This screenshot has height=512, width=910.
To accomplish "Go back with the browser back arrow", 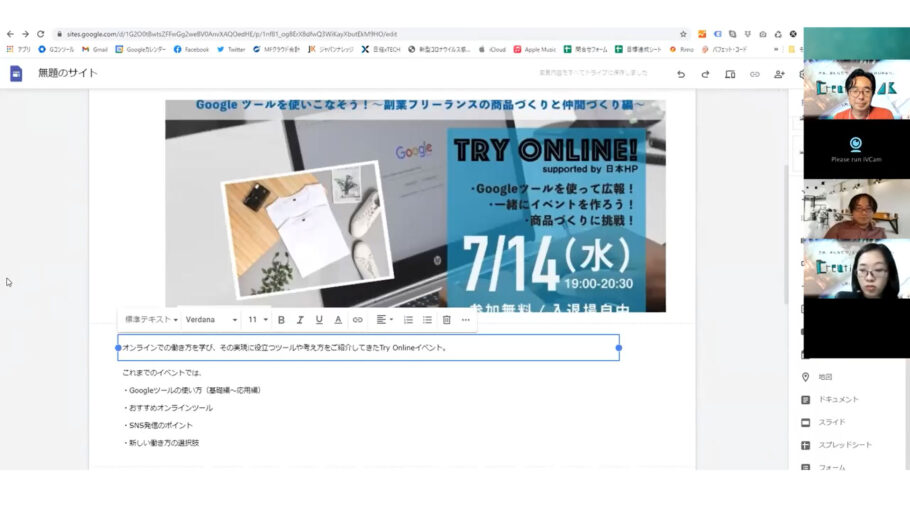I will 10,34.
